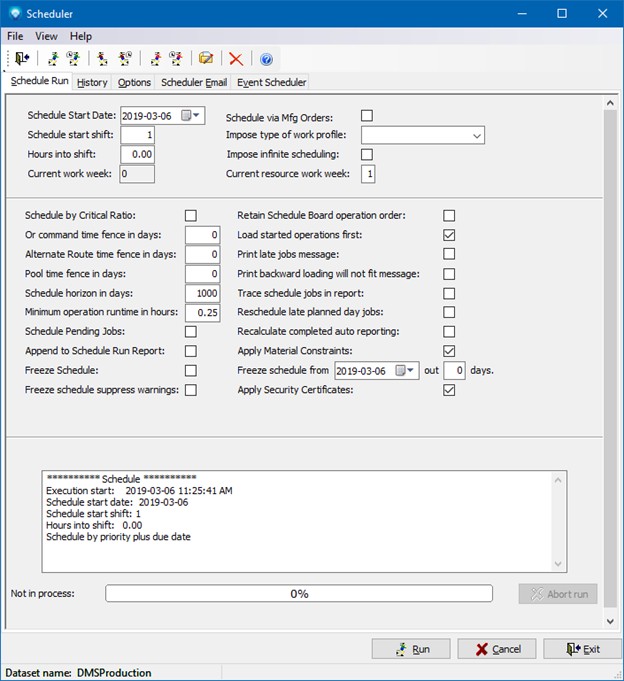
Task: Click the Cancel button
Action: click(497, 649)
